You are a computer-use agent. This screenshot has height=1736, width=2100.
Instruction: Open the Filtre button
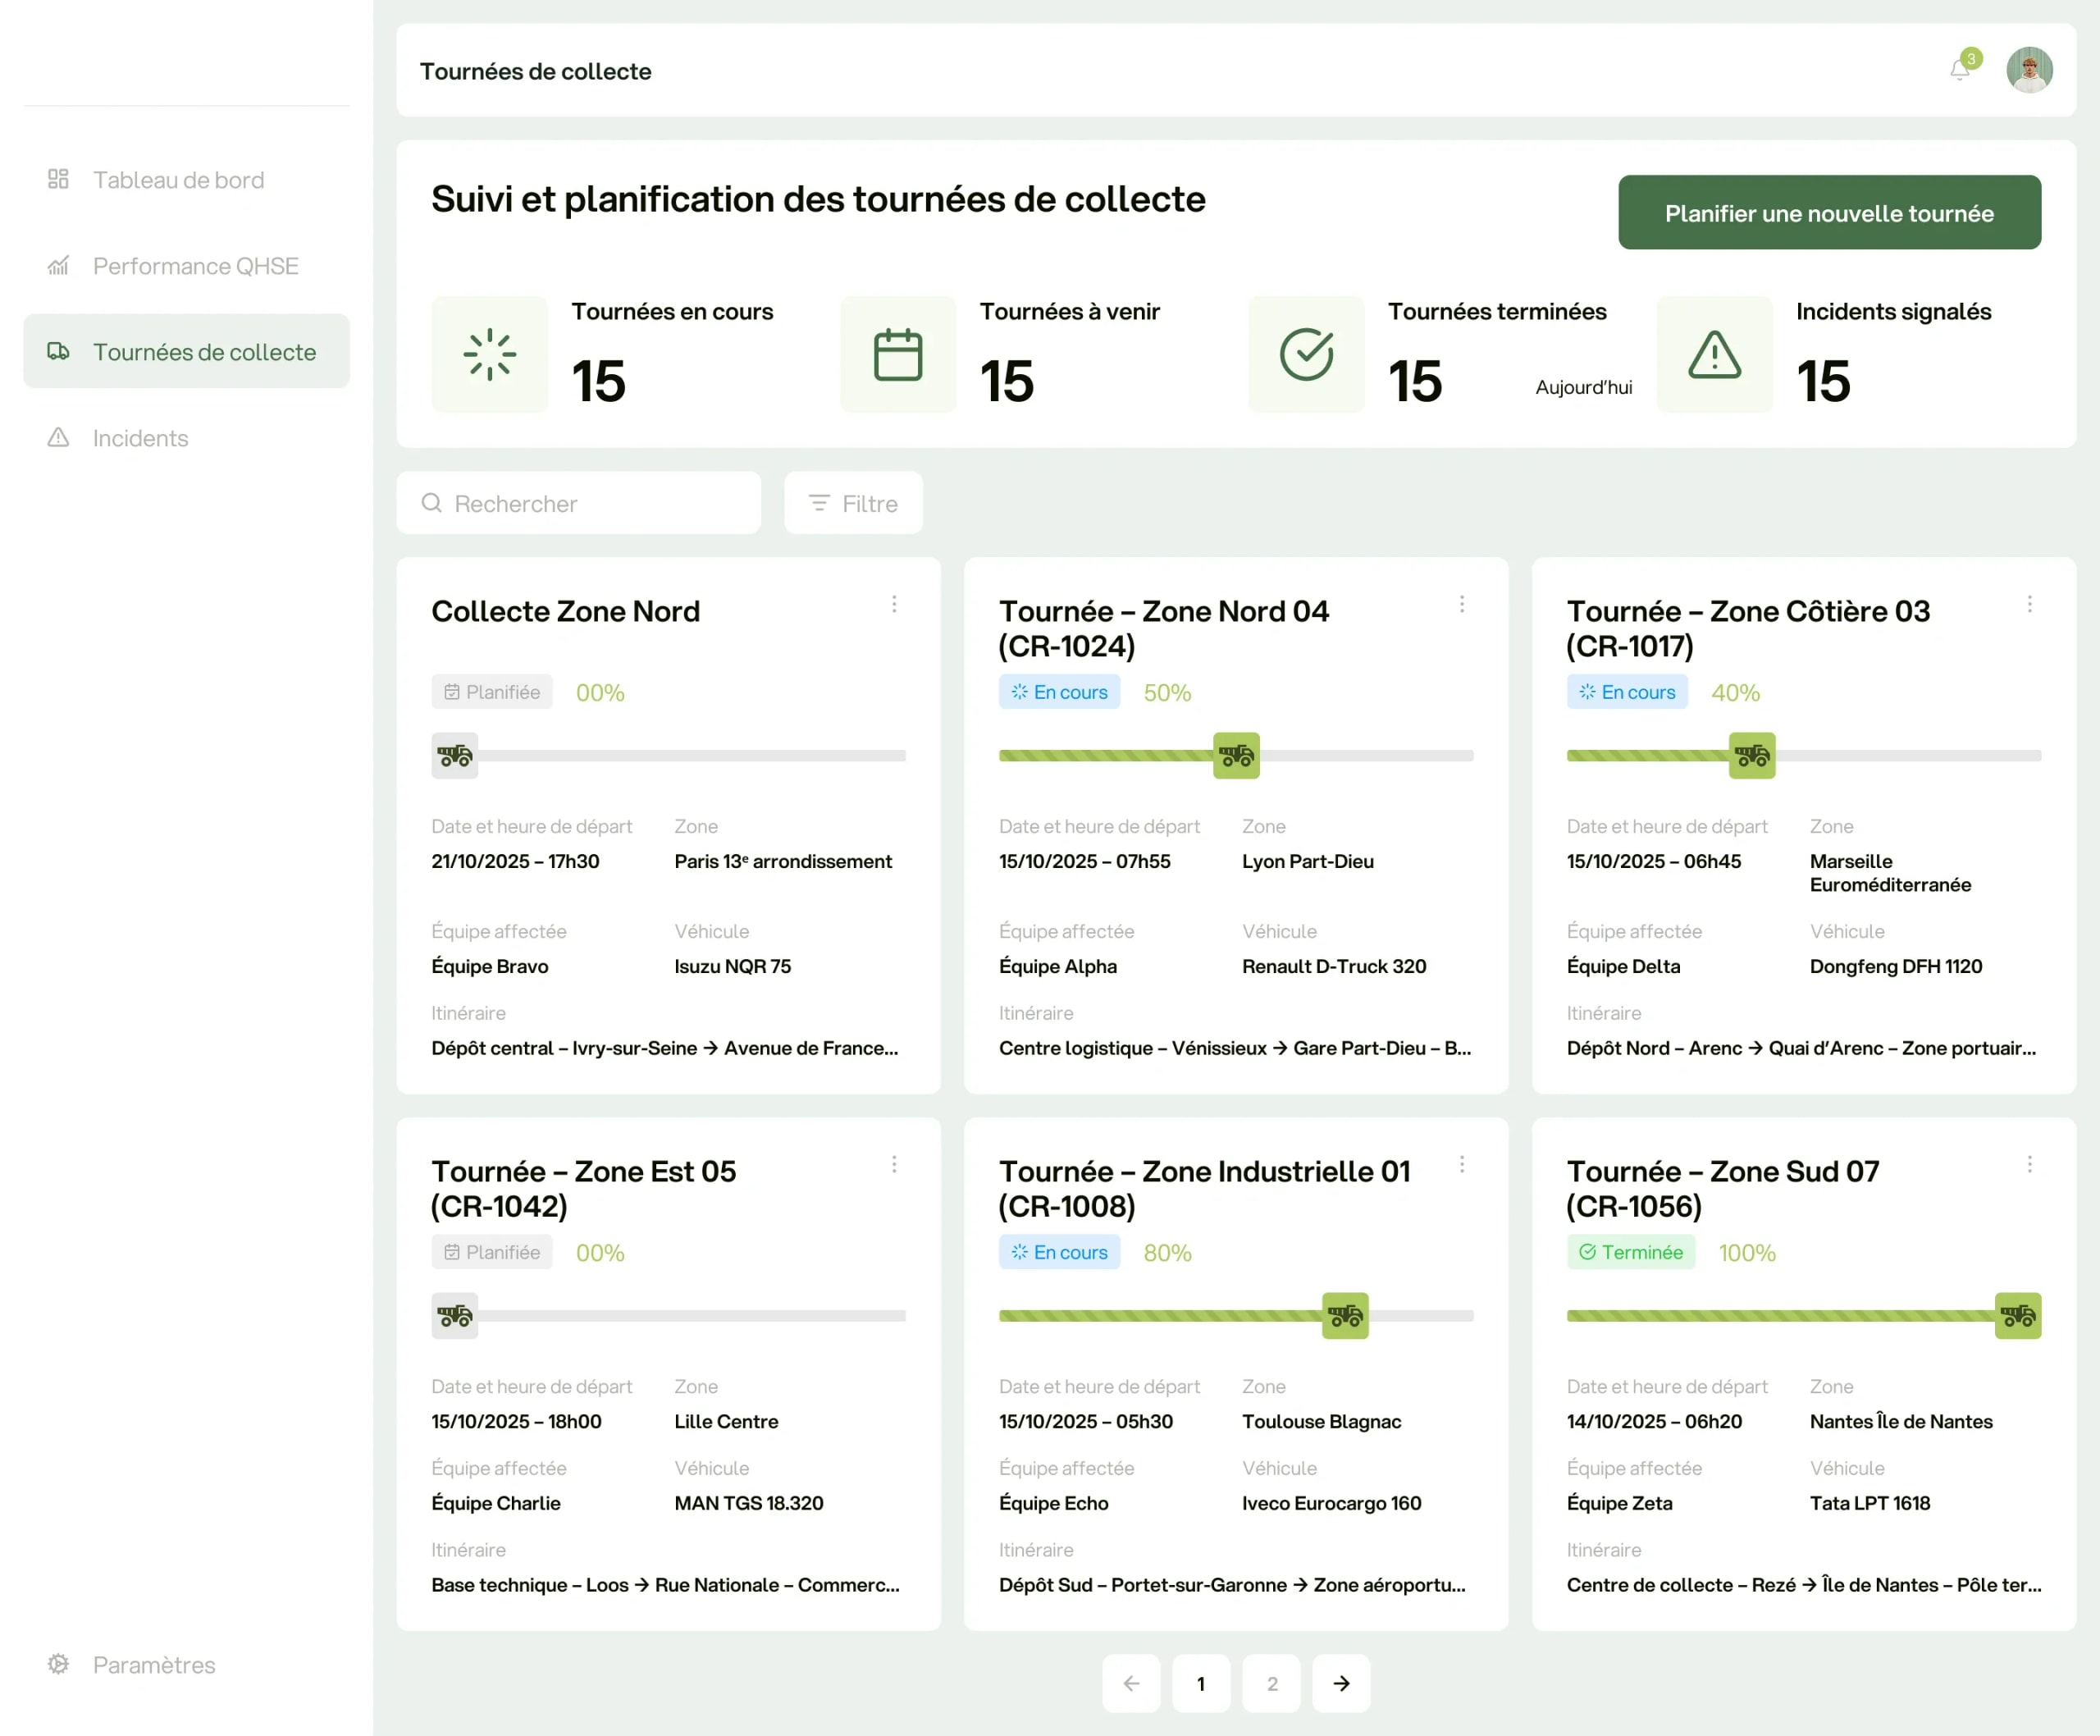(853, 502)
